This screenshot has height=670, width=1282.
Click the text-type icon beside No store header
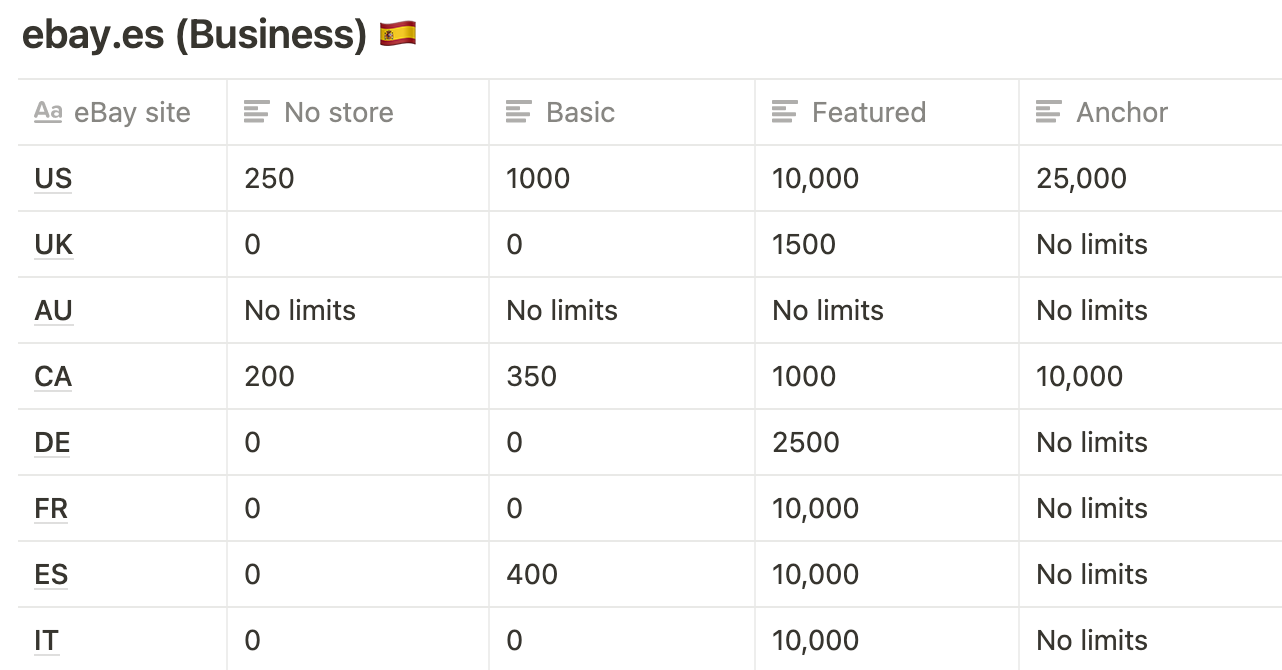tap(257, 112)
